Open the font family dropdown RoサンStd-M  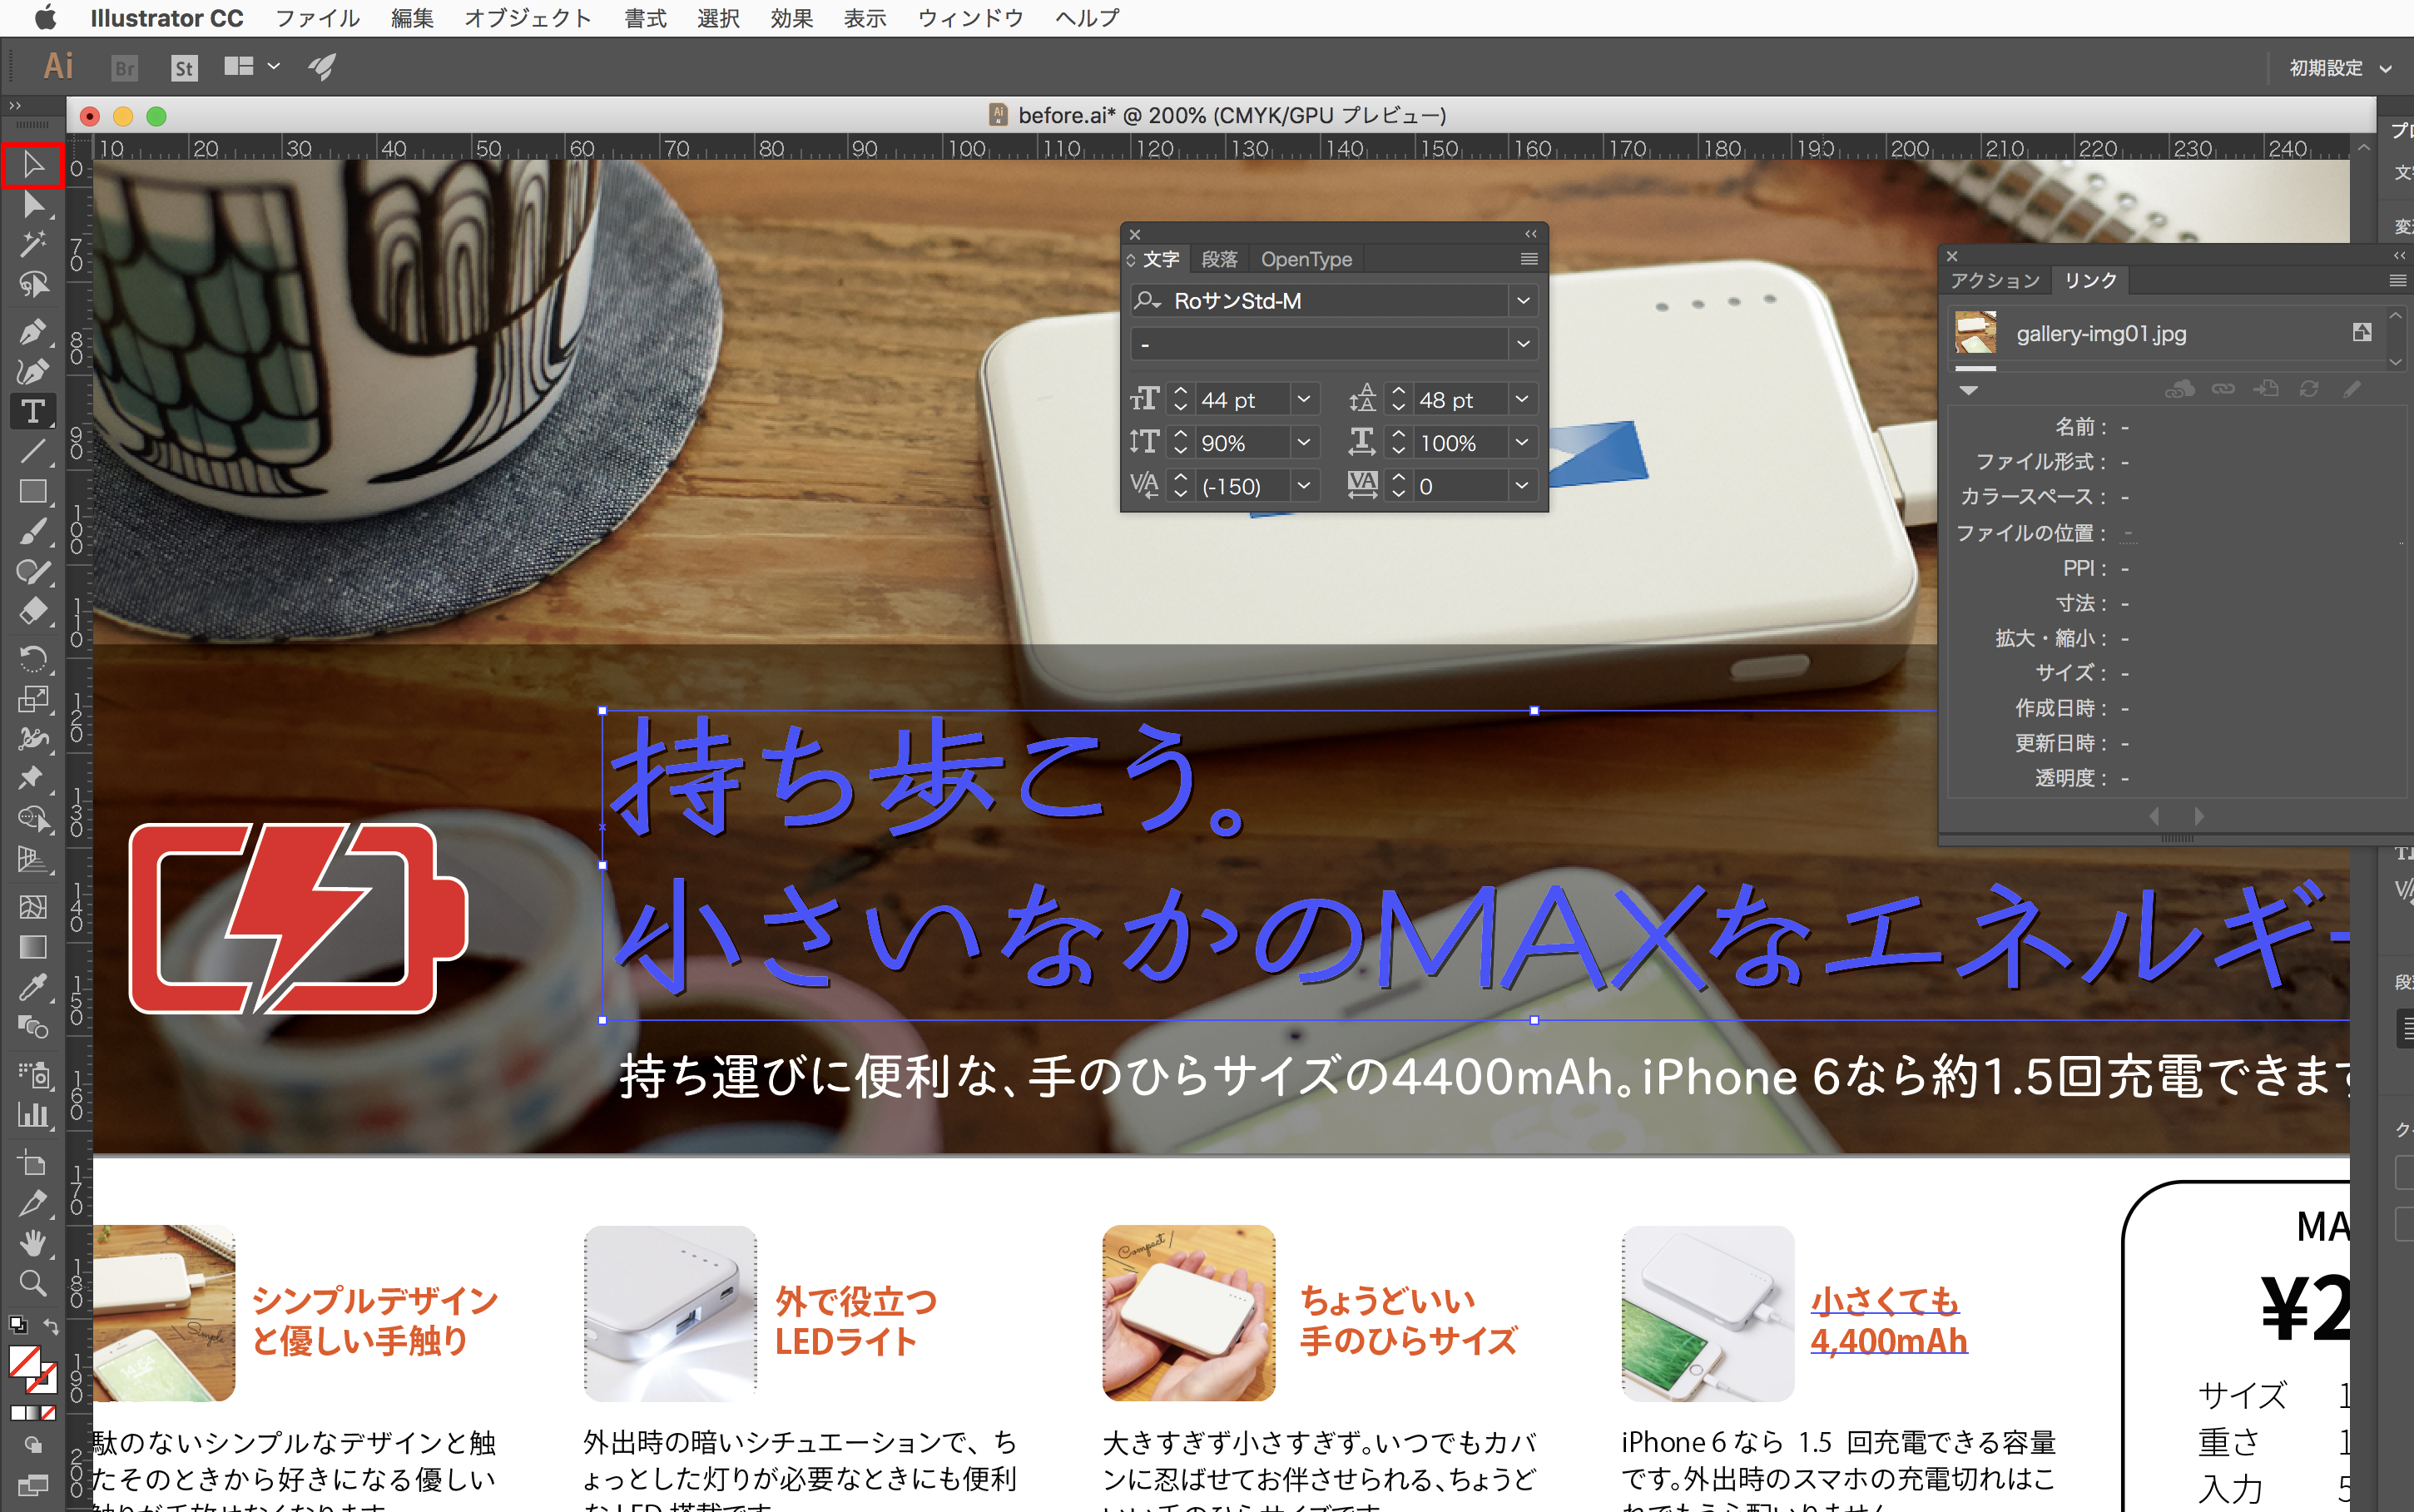[1522, 301]
